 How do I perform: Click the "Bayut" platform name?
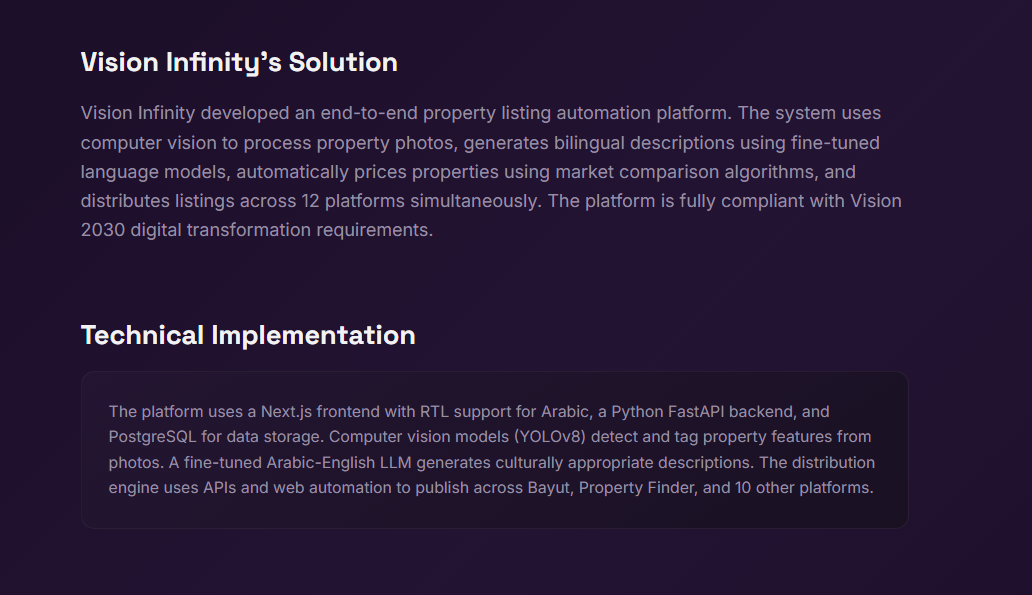[548, 488]
